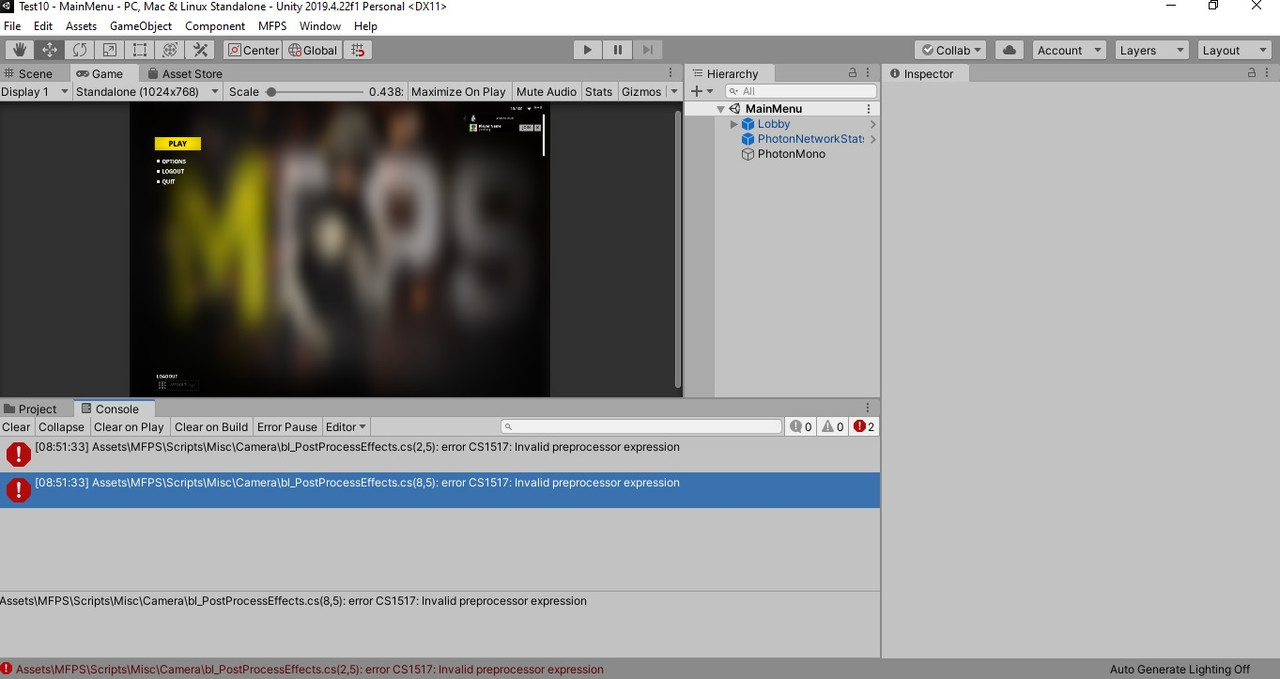Start Play mode
Viewport: 1280px width, 679px height.
click(x=588, y=50)
